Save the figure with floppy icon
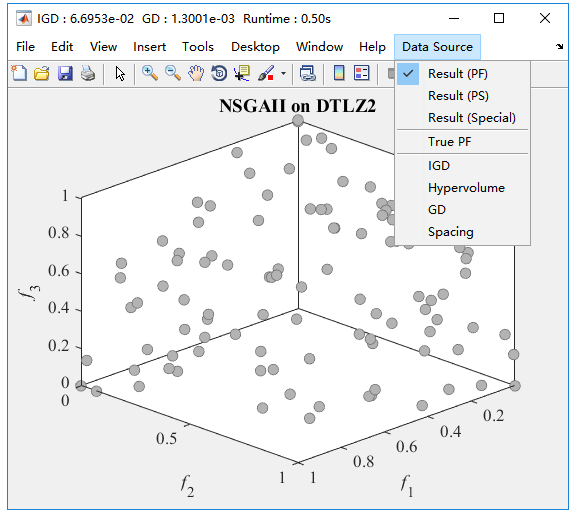The image size is (576, 514). tap(65, 73)
